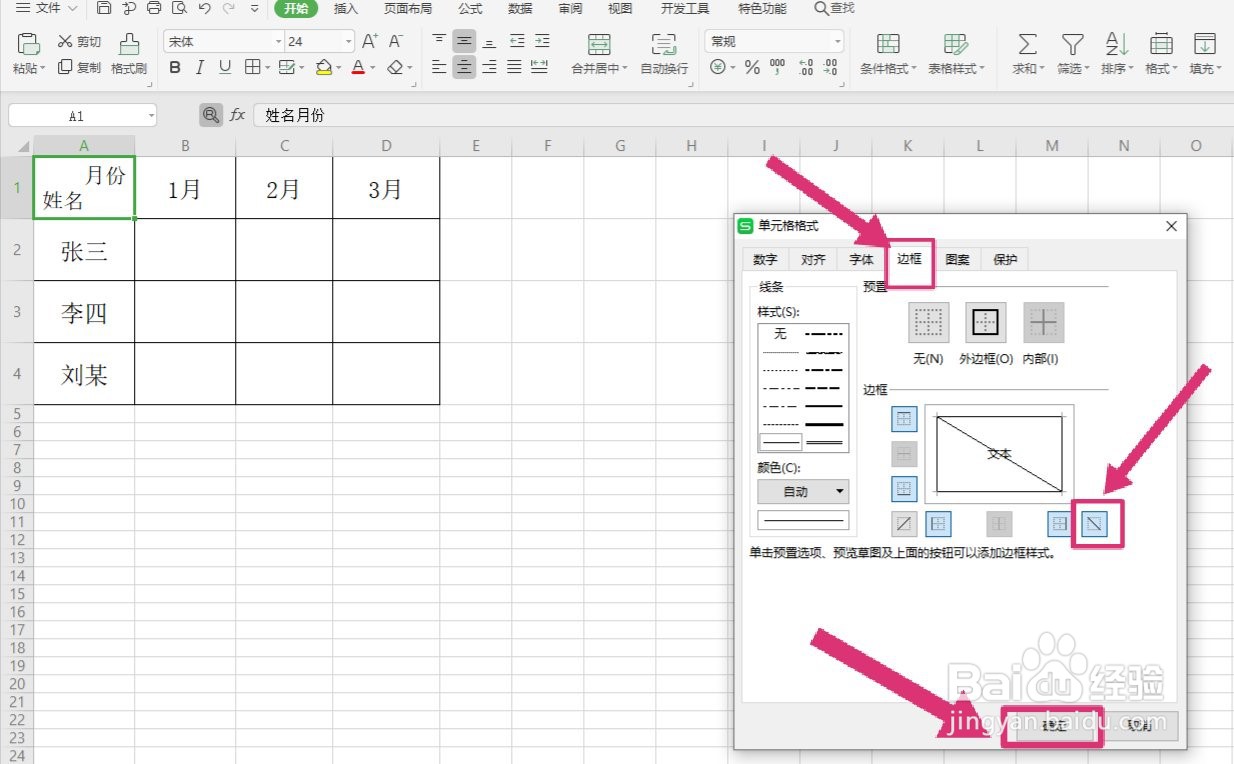This screenshot has height=764, width=1234.
Task: Click decrease decimal places icon
Action: click(831, 67)
